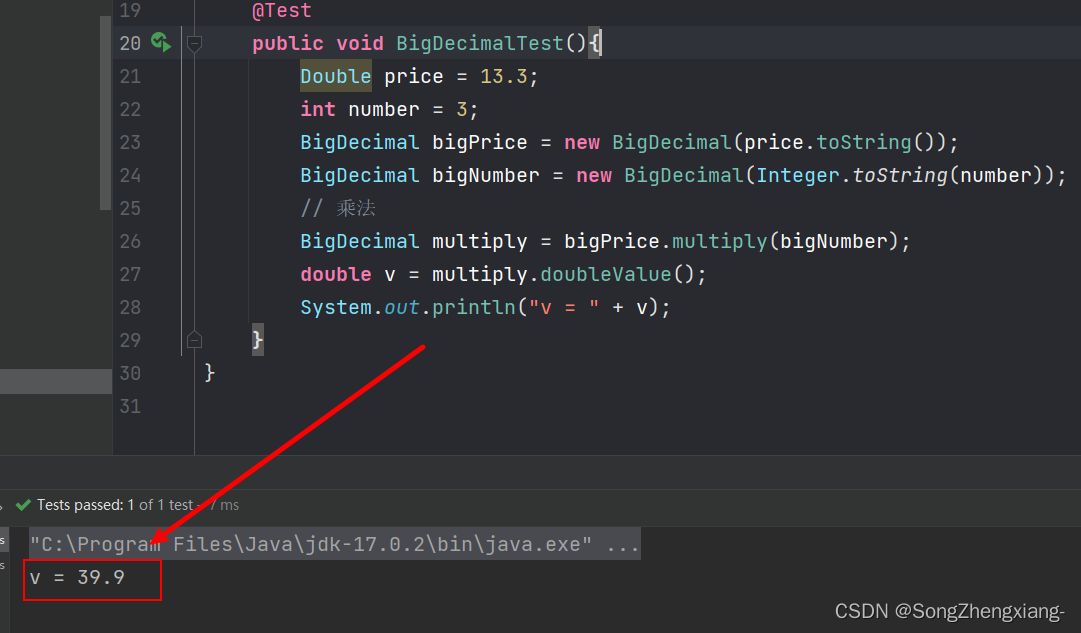Image resolution: width=1081 pixels, height=633 pixels.
Task: Collapse method fold marker on line 20
Action: point(194,43)
